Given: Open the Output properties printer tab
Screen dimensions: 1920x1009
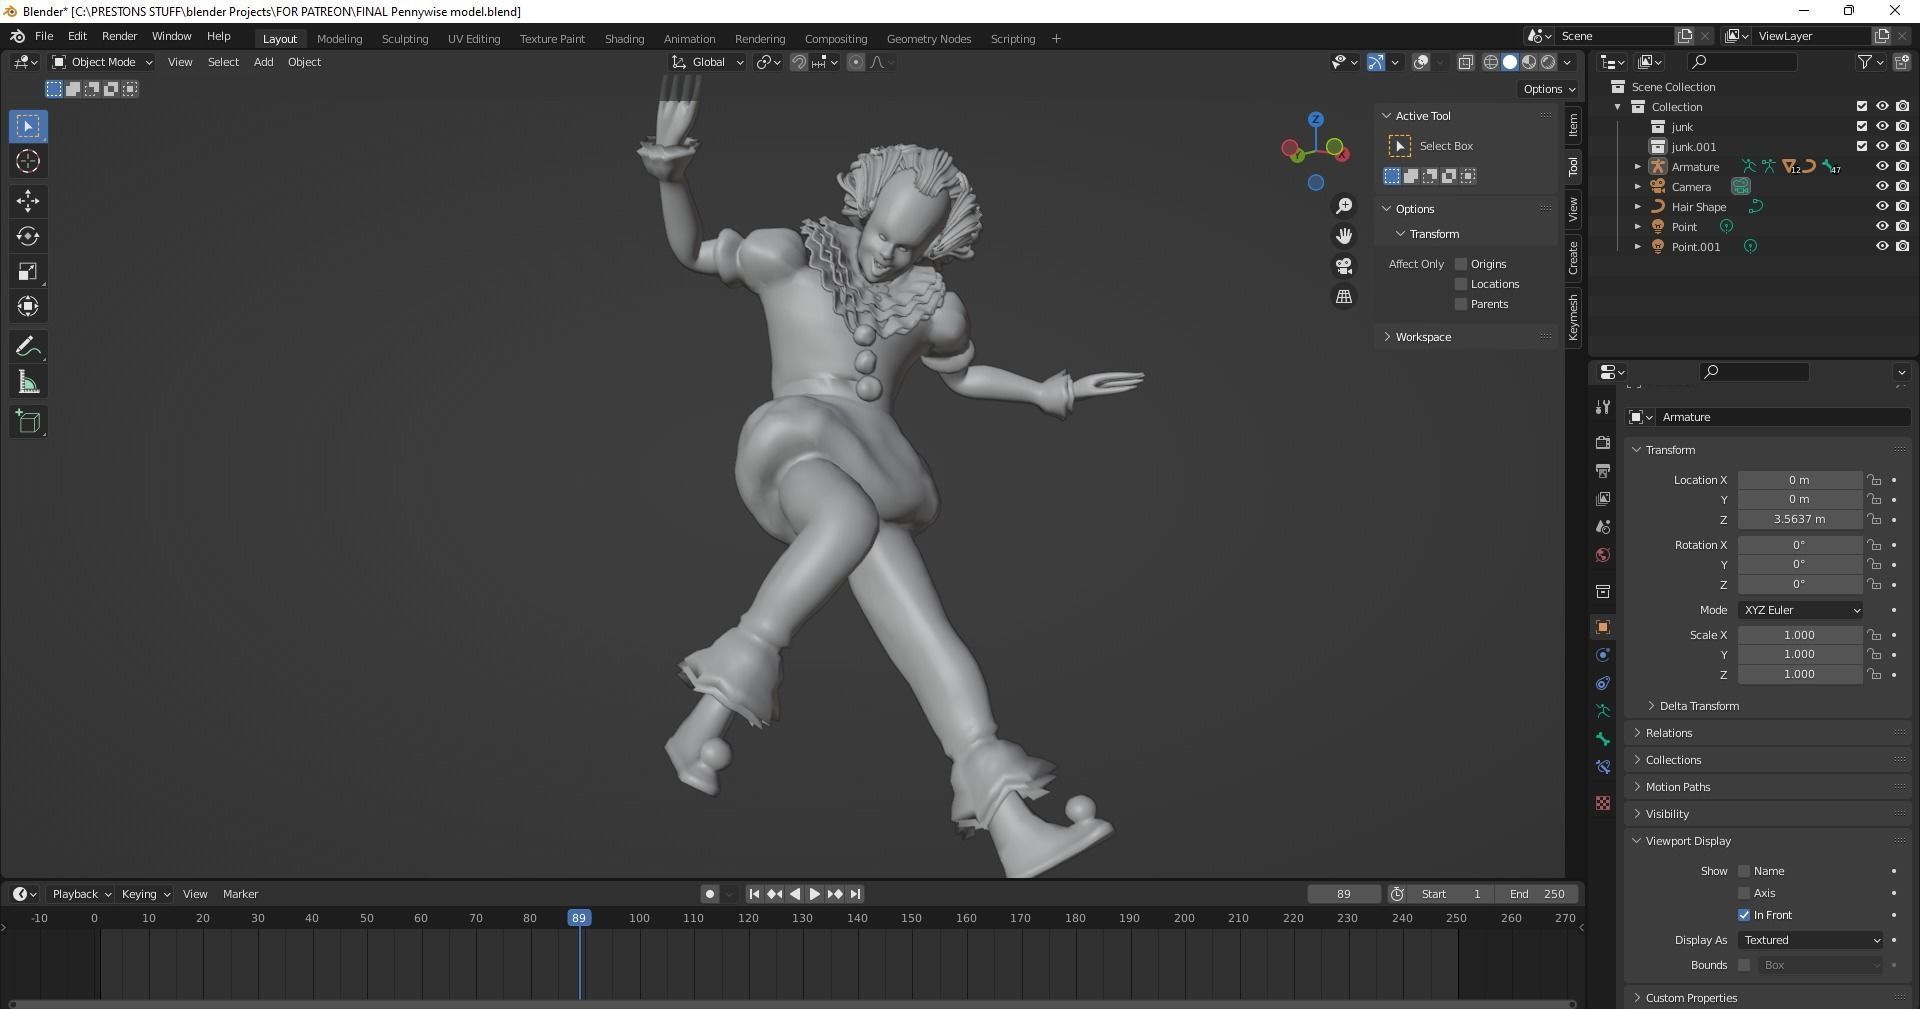Looking at the screenshot, I should 1603,470.
